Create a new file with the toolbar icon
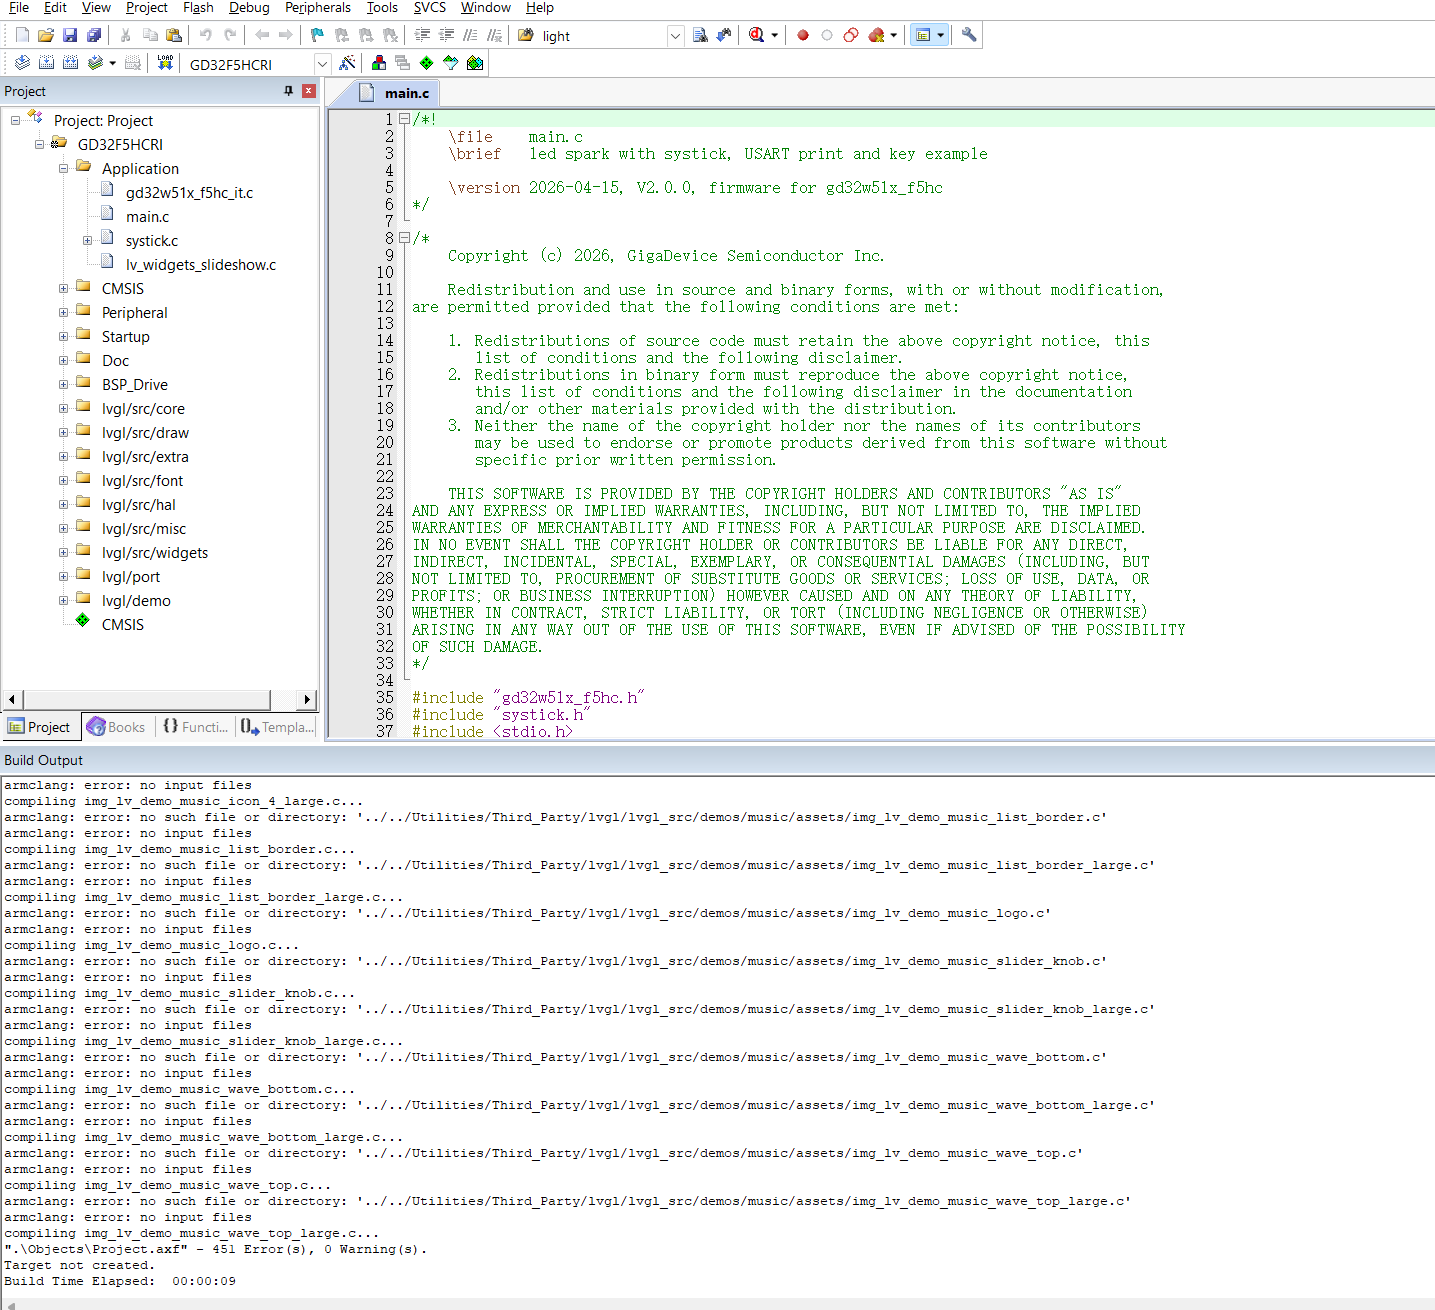The width and height of the screenshot is (1435, 1310). 22,35
